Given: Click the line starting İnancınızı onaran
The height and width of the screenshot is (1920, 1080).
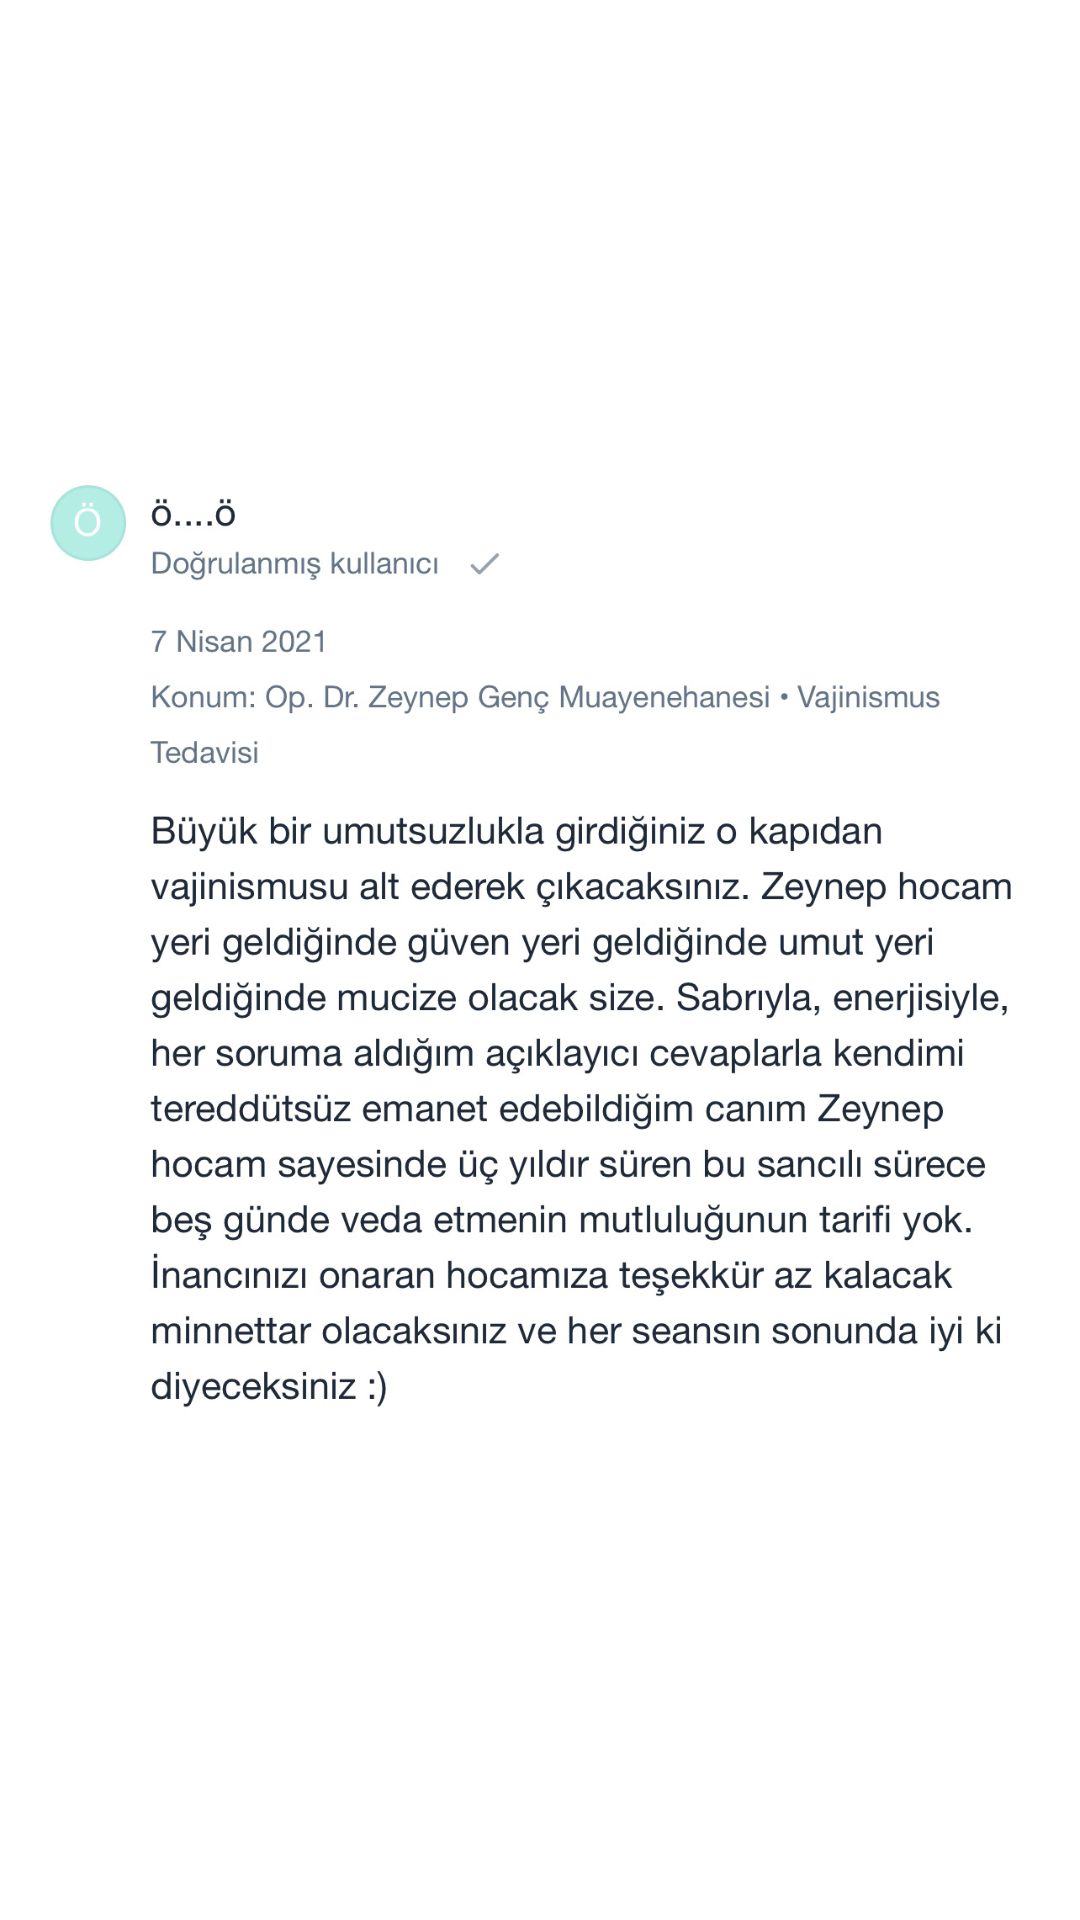Looking at the screenshot, I should click(551, 1276).
